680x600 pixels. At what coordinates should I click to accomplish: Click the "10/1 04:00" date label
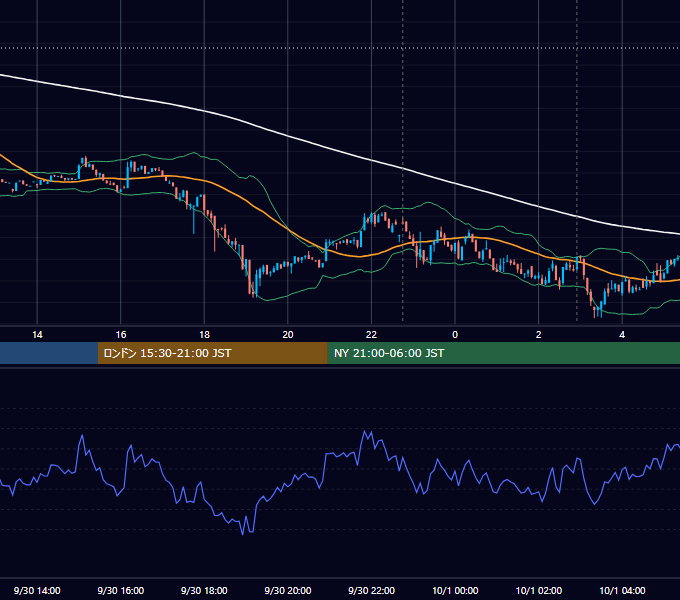[622, 590]
